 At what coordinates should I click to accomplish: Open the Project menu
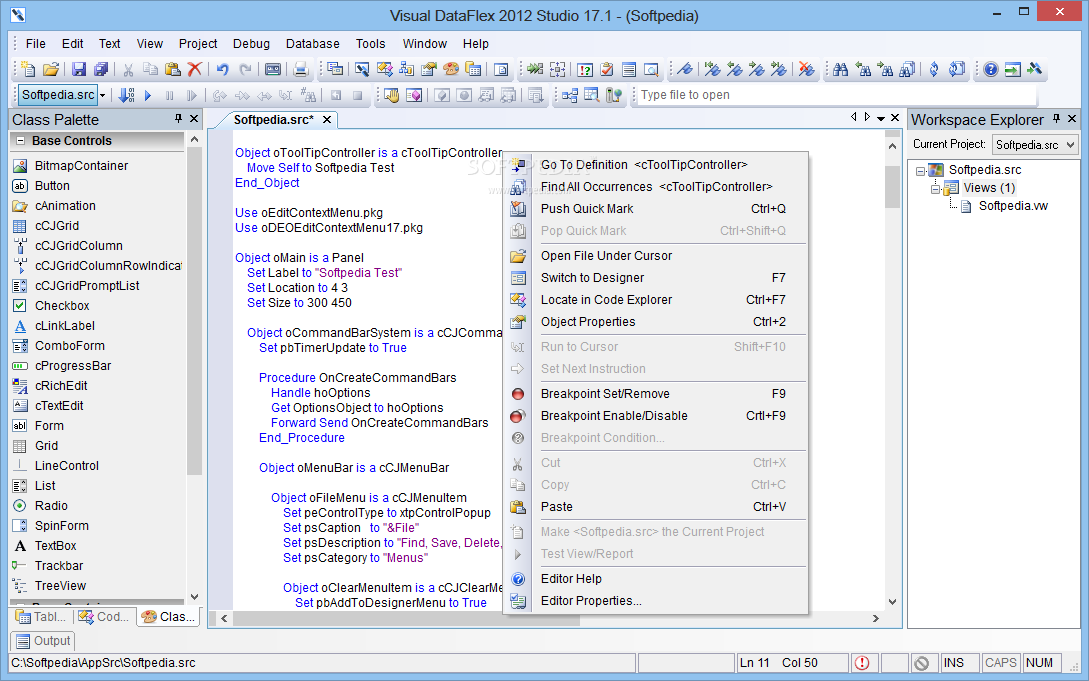[x=198, y=44]
